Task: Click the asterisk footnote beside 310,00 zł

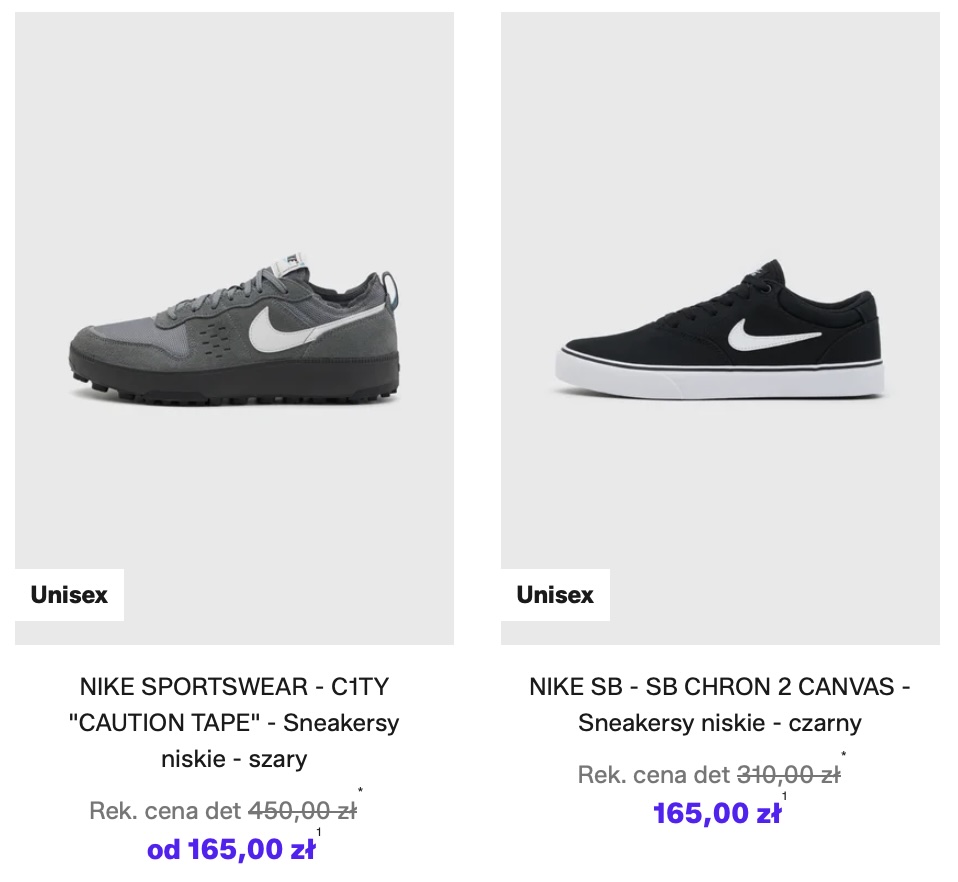Action: (x=844, y=756)
